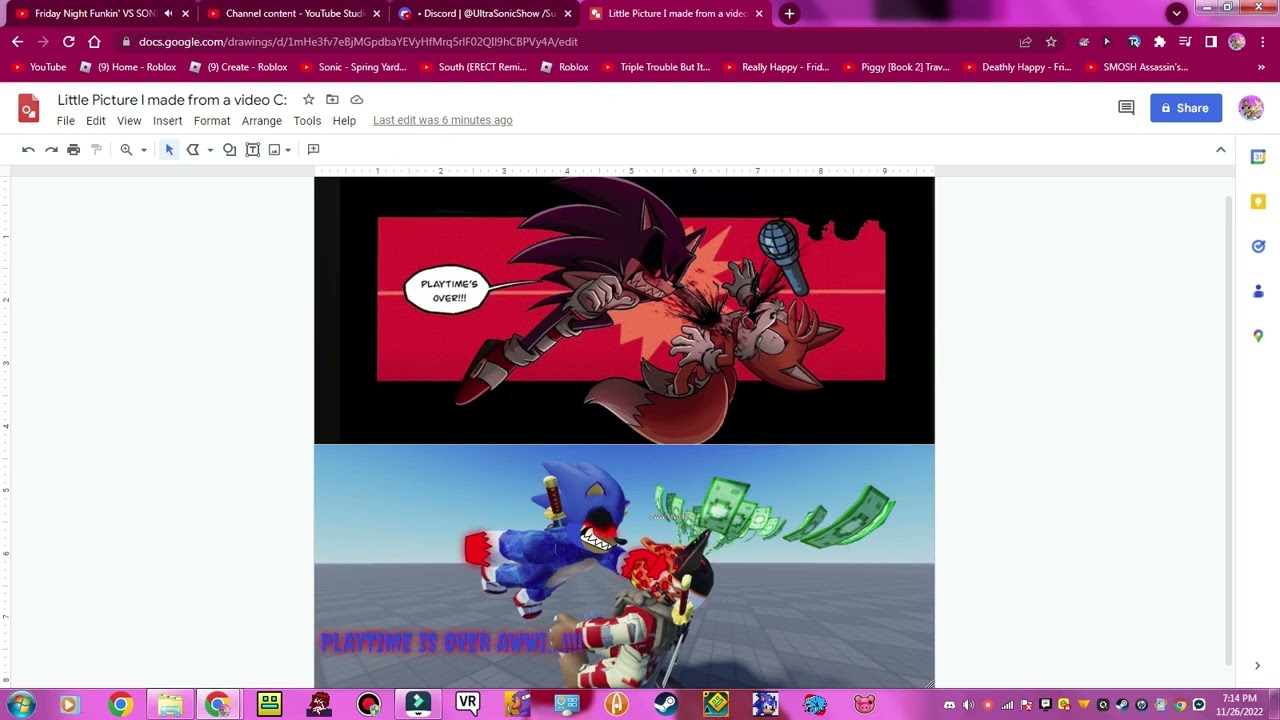Show more bookmarks chevron
Screen dimensions: 1280x720
(x=1262, y=67)
